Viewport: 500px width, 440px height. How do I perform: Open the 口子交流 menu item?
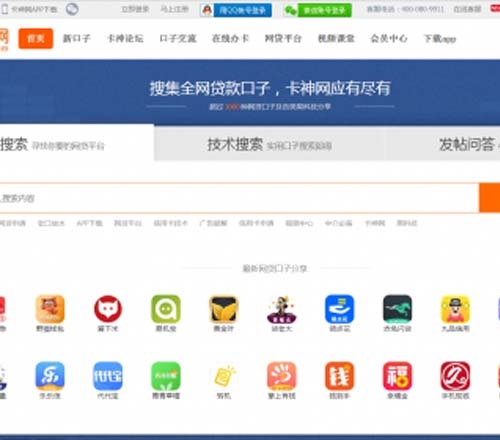pyautogui.click(x=178, y=38)
